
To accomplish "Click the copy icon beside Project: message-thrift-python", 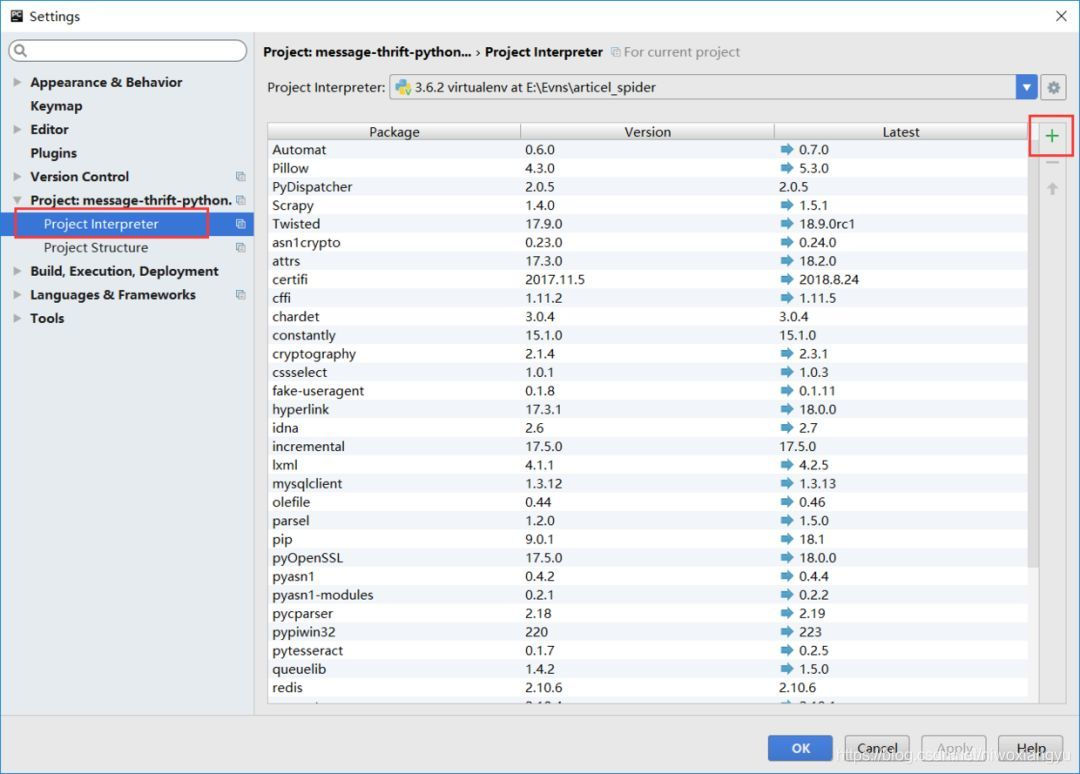I will point(240,200).
